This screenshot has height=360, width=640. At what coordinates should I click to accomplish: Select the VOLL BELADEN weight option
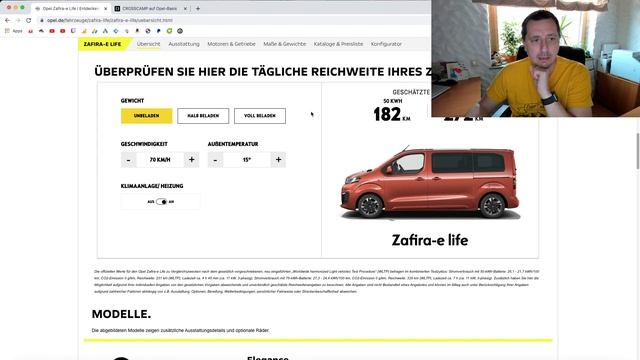(x=260, y=116)
